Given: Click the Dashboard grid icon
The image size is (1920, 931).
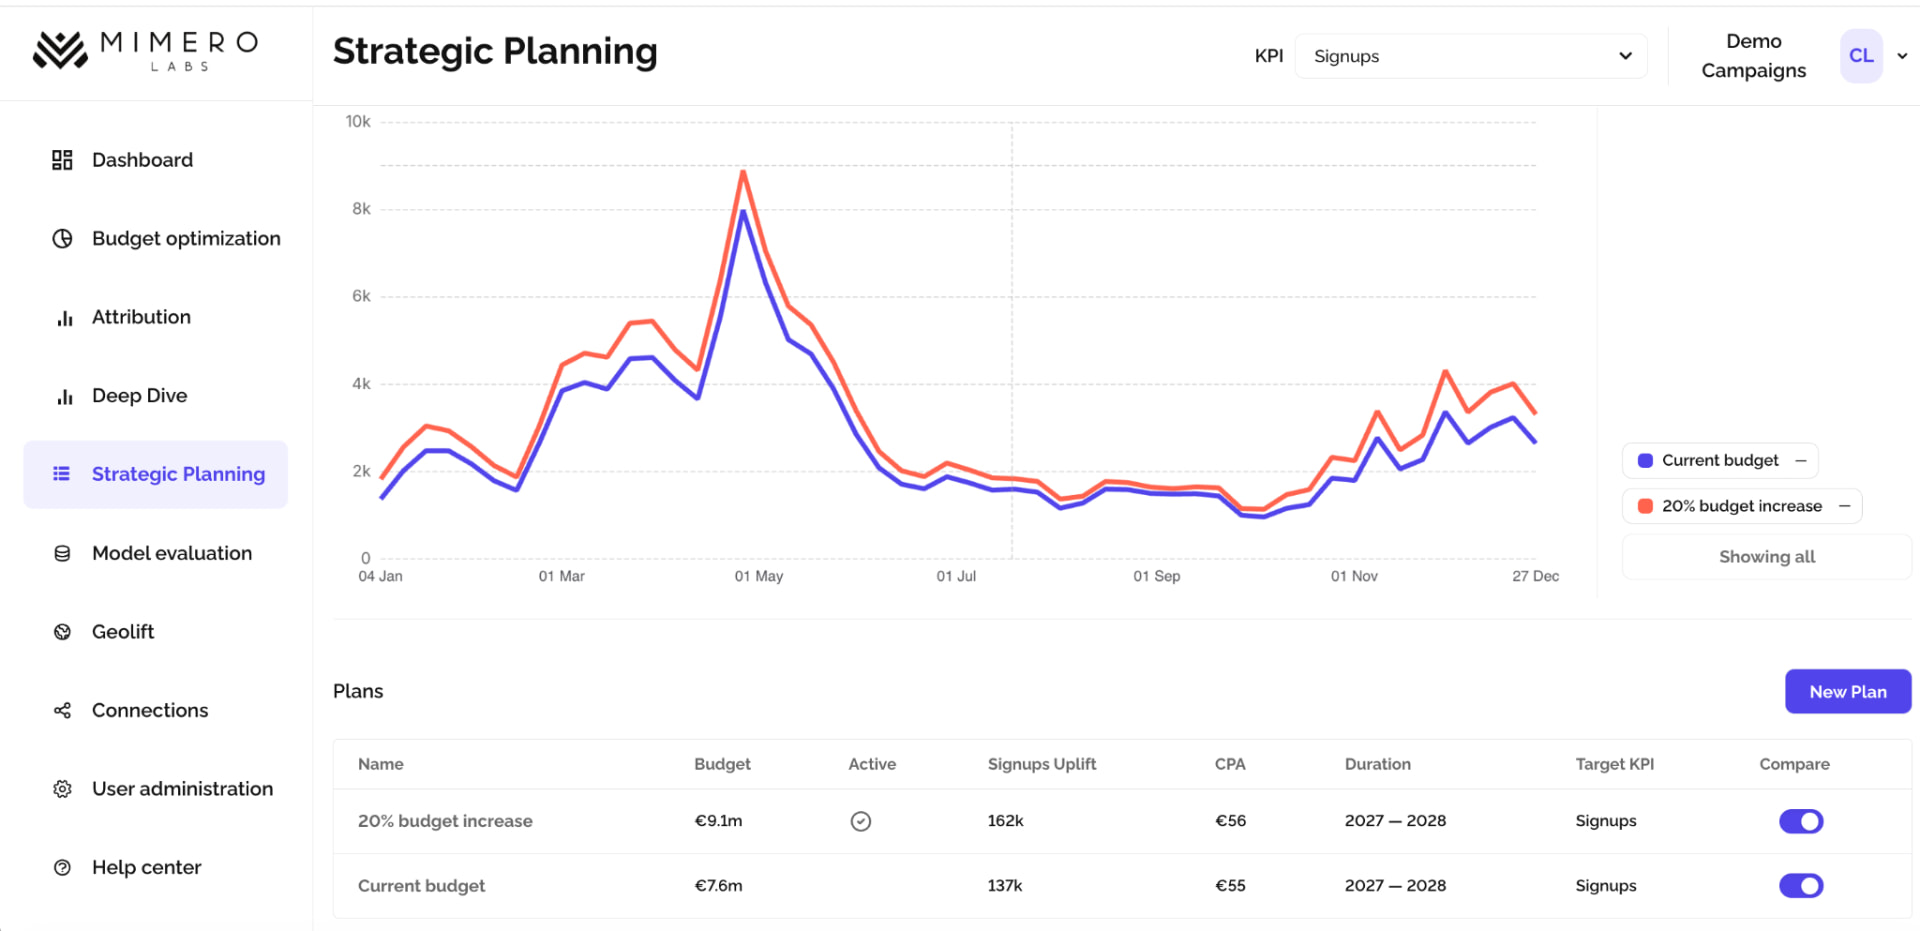Looking at the screenshot, I should [62, 160].
